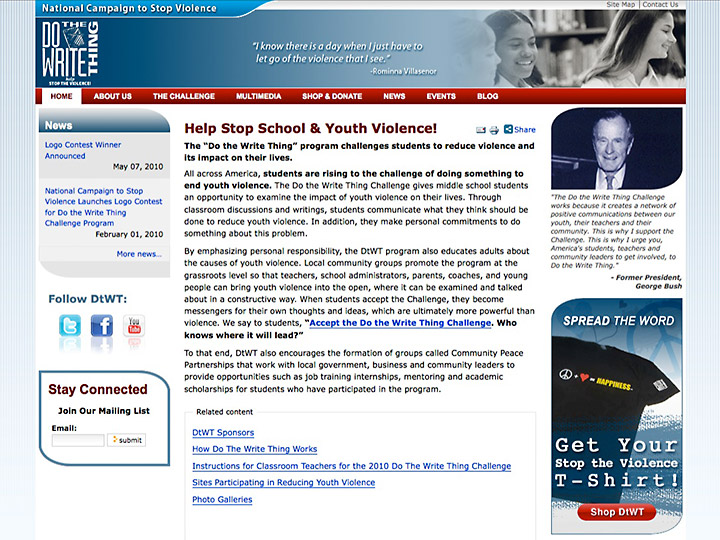Click the Email input field

(x=78, y=440)
